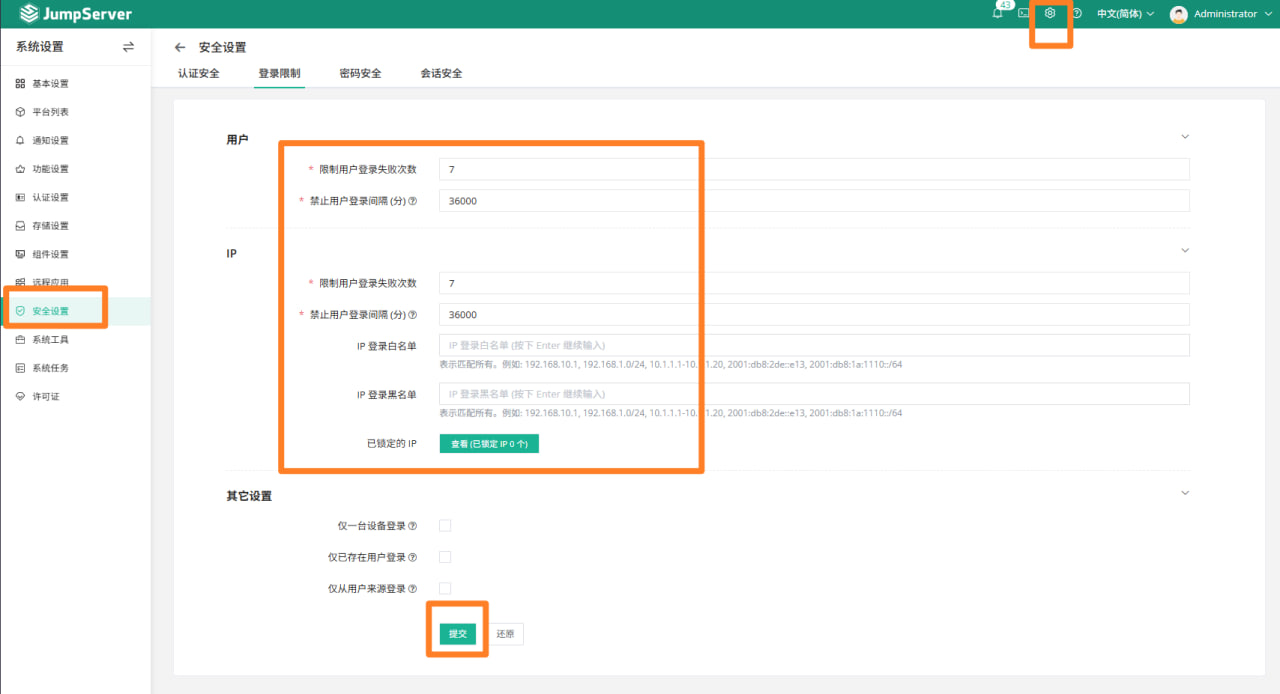Switch to the 密码安全 tab

(360, 74)
